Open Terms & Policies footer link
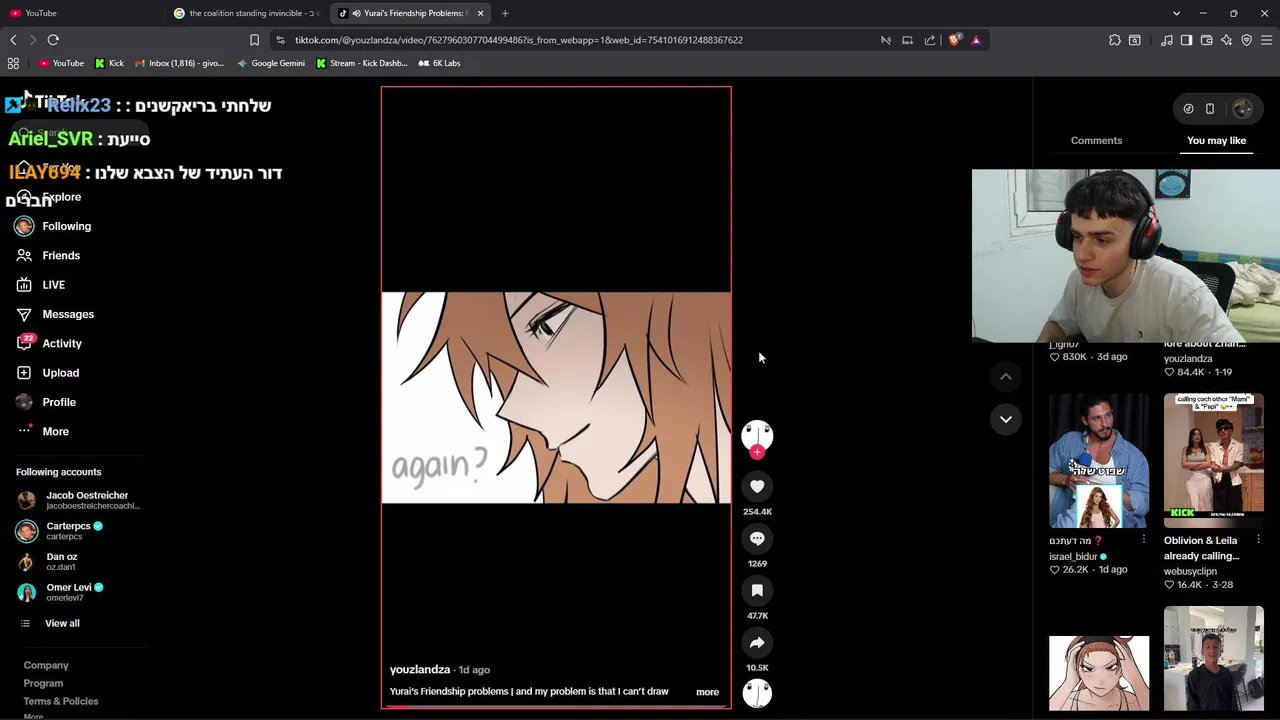Screen dimensions: 1280x720 point(61,701)
